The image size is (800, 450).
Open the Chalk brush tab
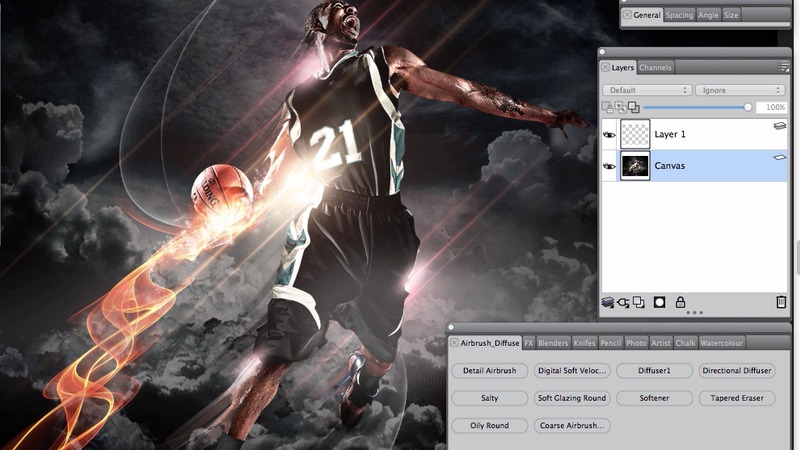tap(686, 343)
